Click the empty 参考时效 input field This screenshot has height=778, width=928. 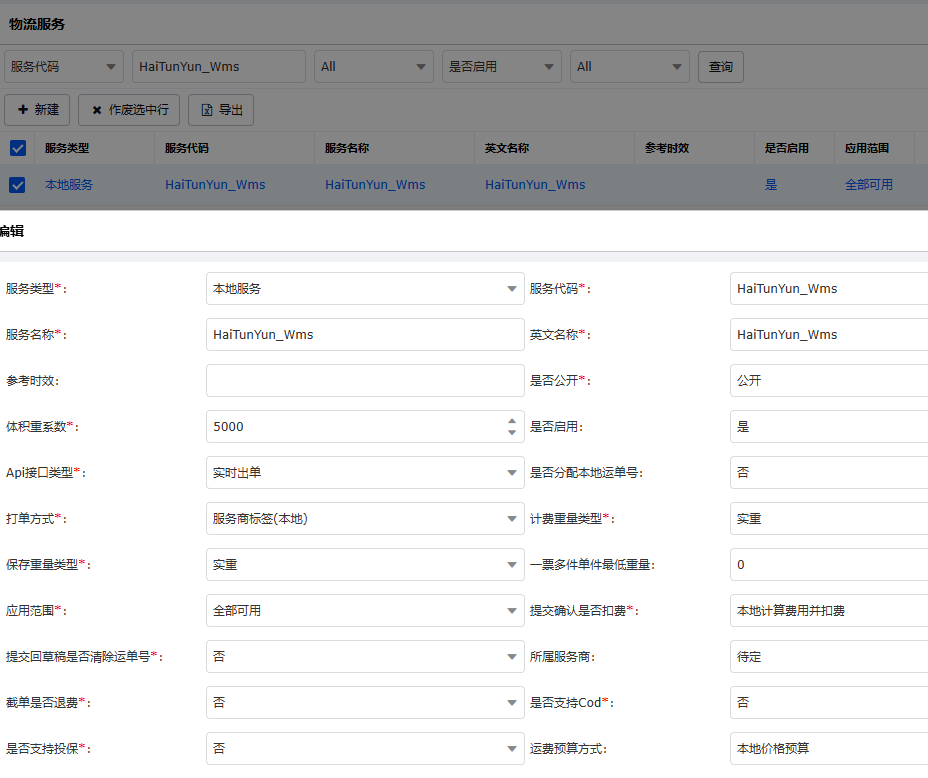[x=365, y=380]
